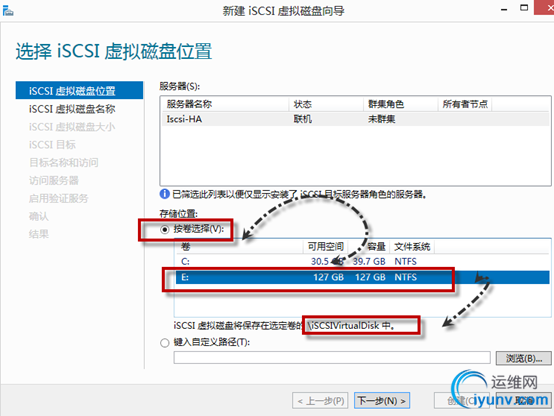Open the iSCSI 目标 wizard step
The height and width of the screenshot is (416, 554).
(52, 145)
